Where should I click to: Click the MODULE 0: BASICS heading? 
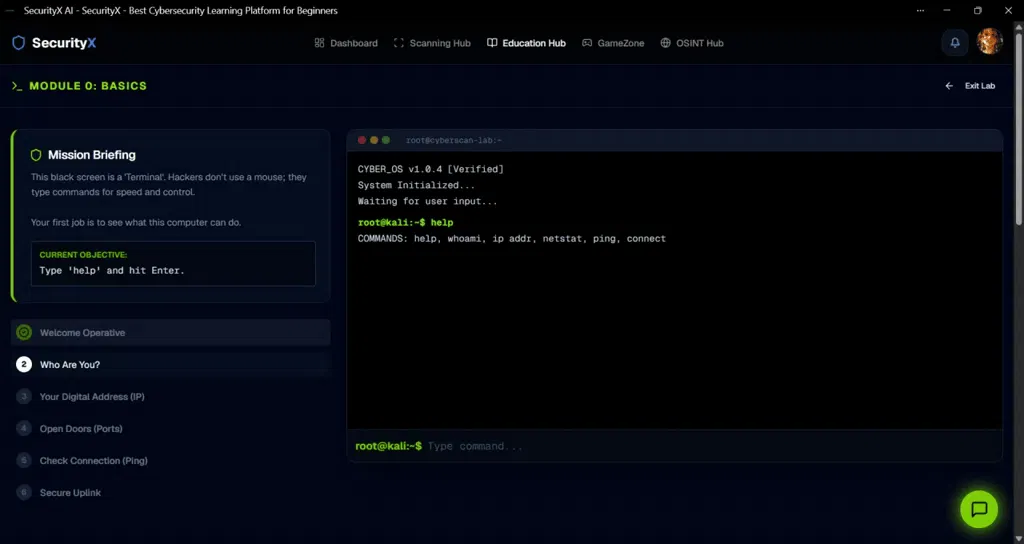coord(88,86)
